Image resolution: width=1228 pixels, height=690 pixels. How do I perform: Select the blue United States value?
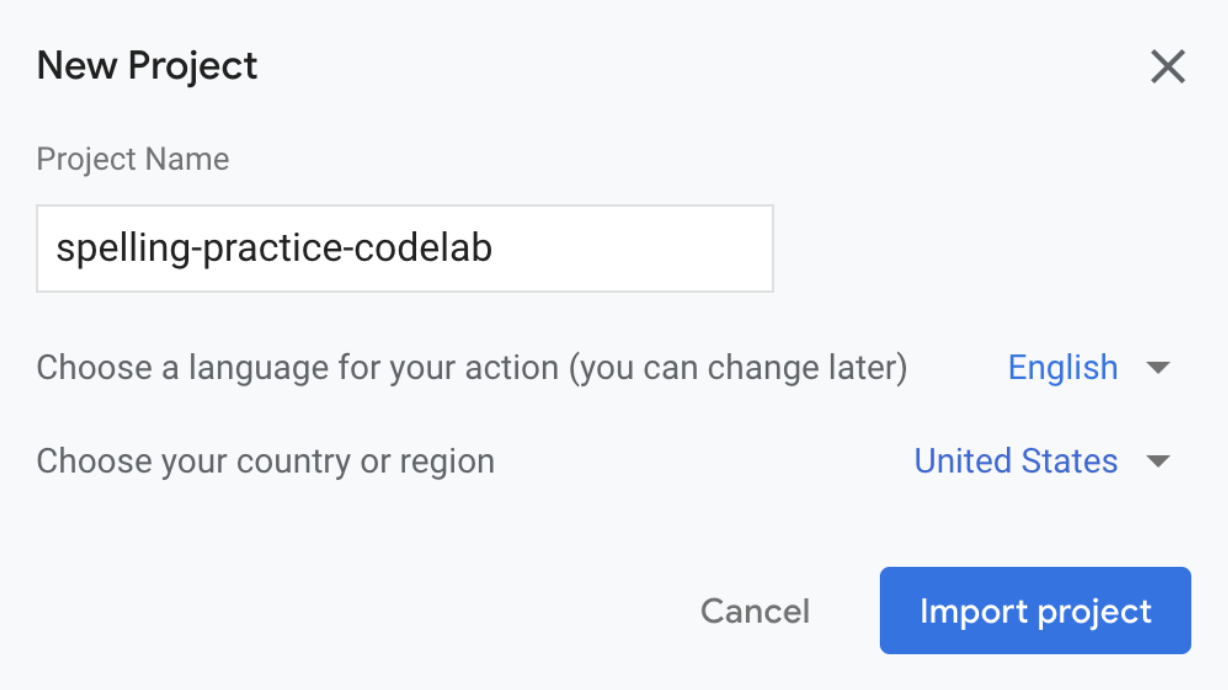1016,461
